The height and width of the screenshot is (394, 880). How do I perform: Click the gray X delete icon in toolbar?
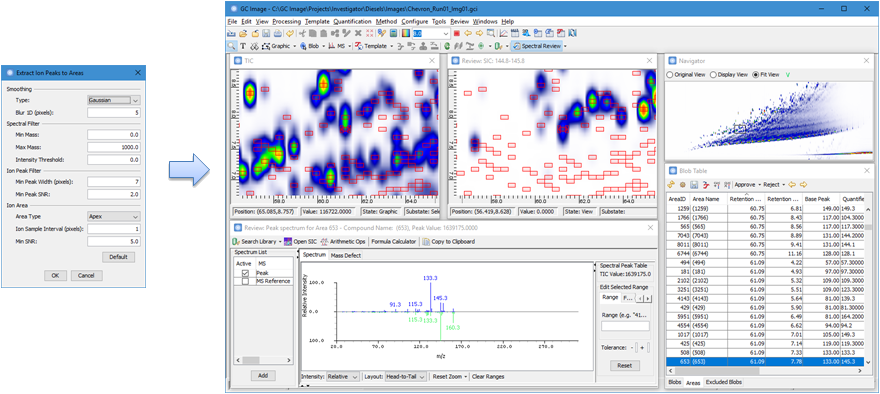tap(358, 34)
